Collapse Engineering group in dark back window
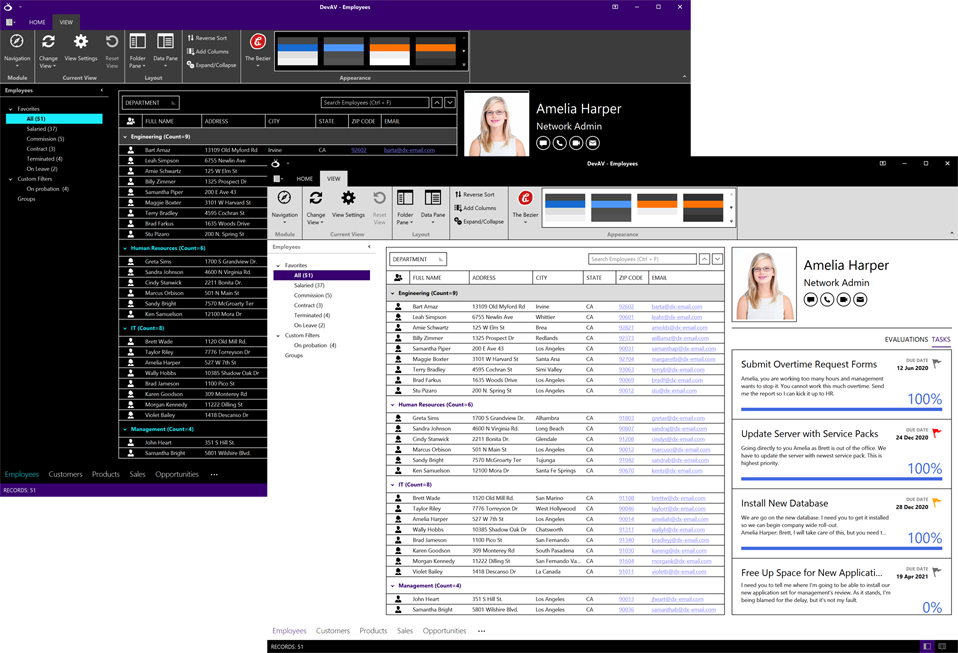The height and width of the screenshot is (653, 958). tap(125, 137)
